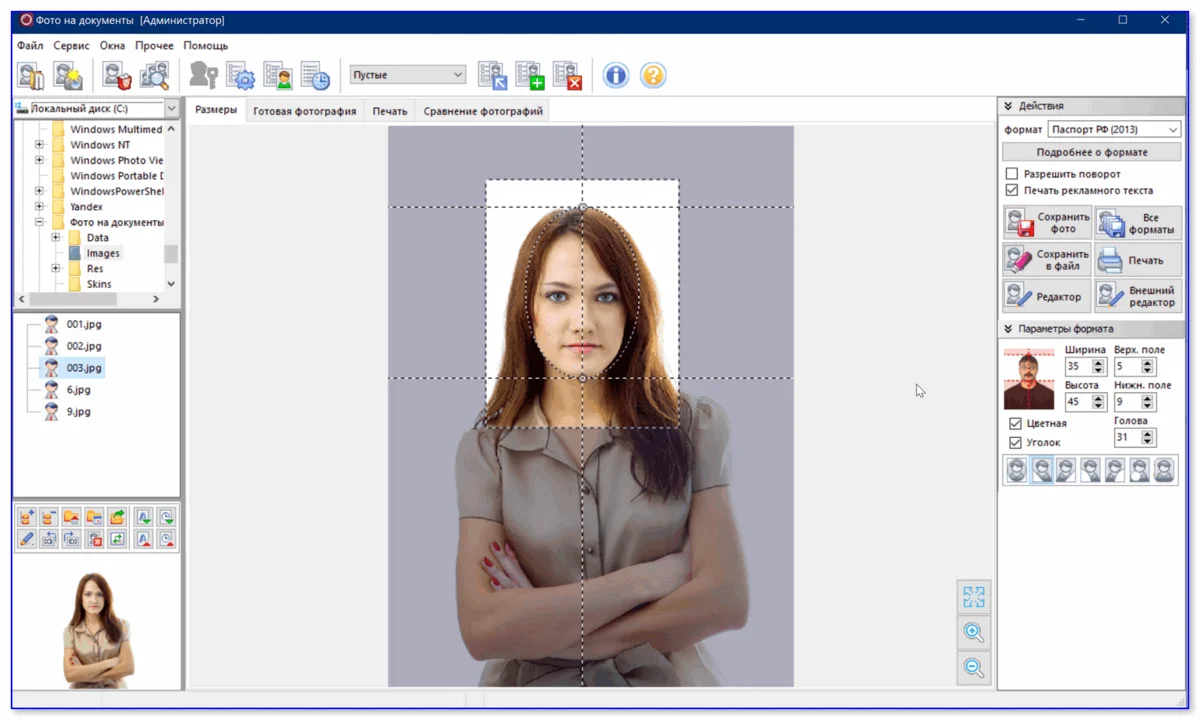1200x720 pixels.
Task: Select the last head pose preset icon
Action: [1164, 470]
